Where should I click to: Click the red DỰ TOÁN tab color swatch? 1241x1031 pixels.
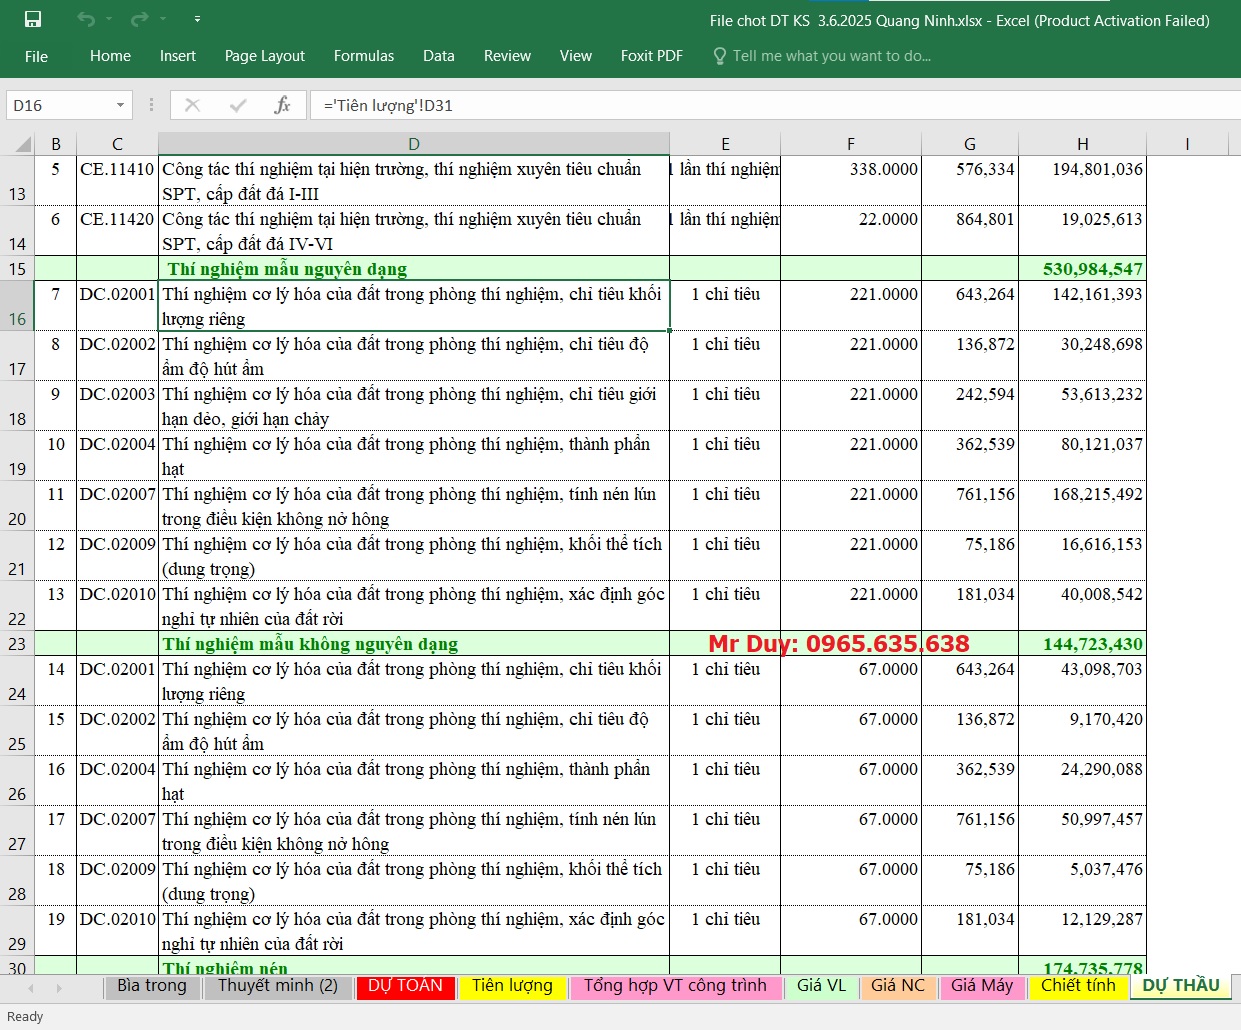(x=405, y=986)
